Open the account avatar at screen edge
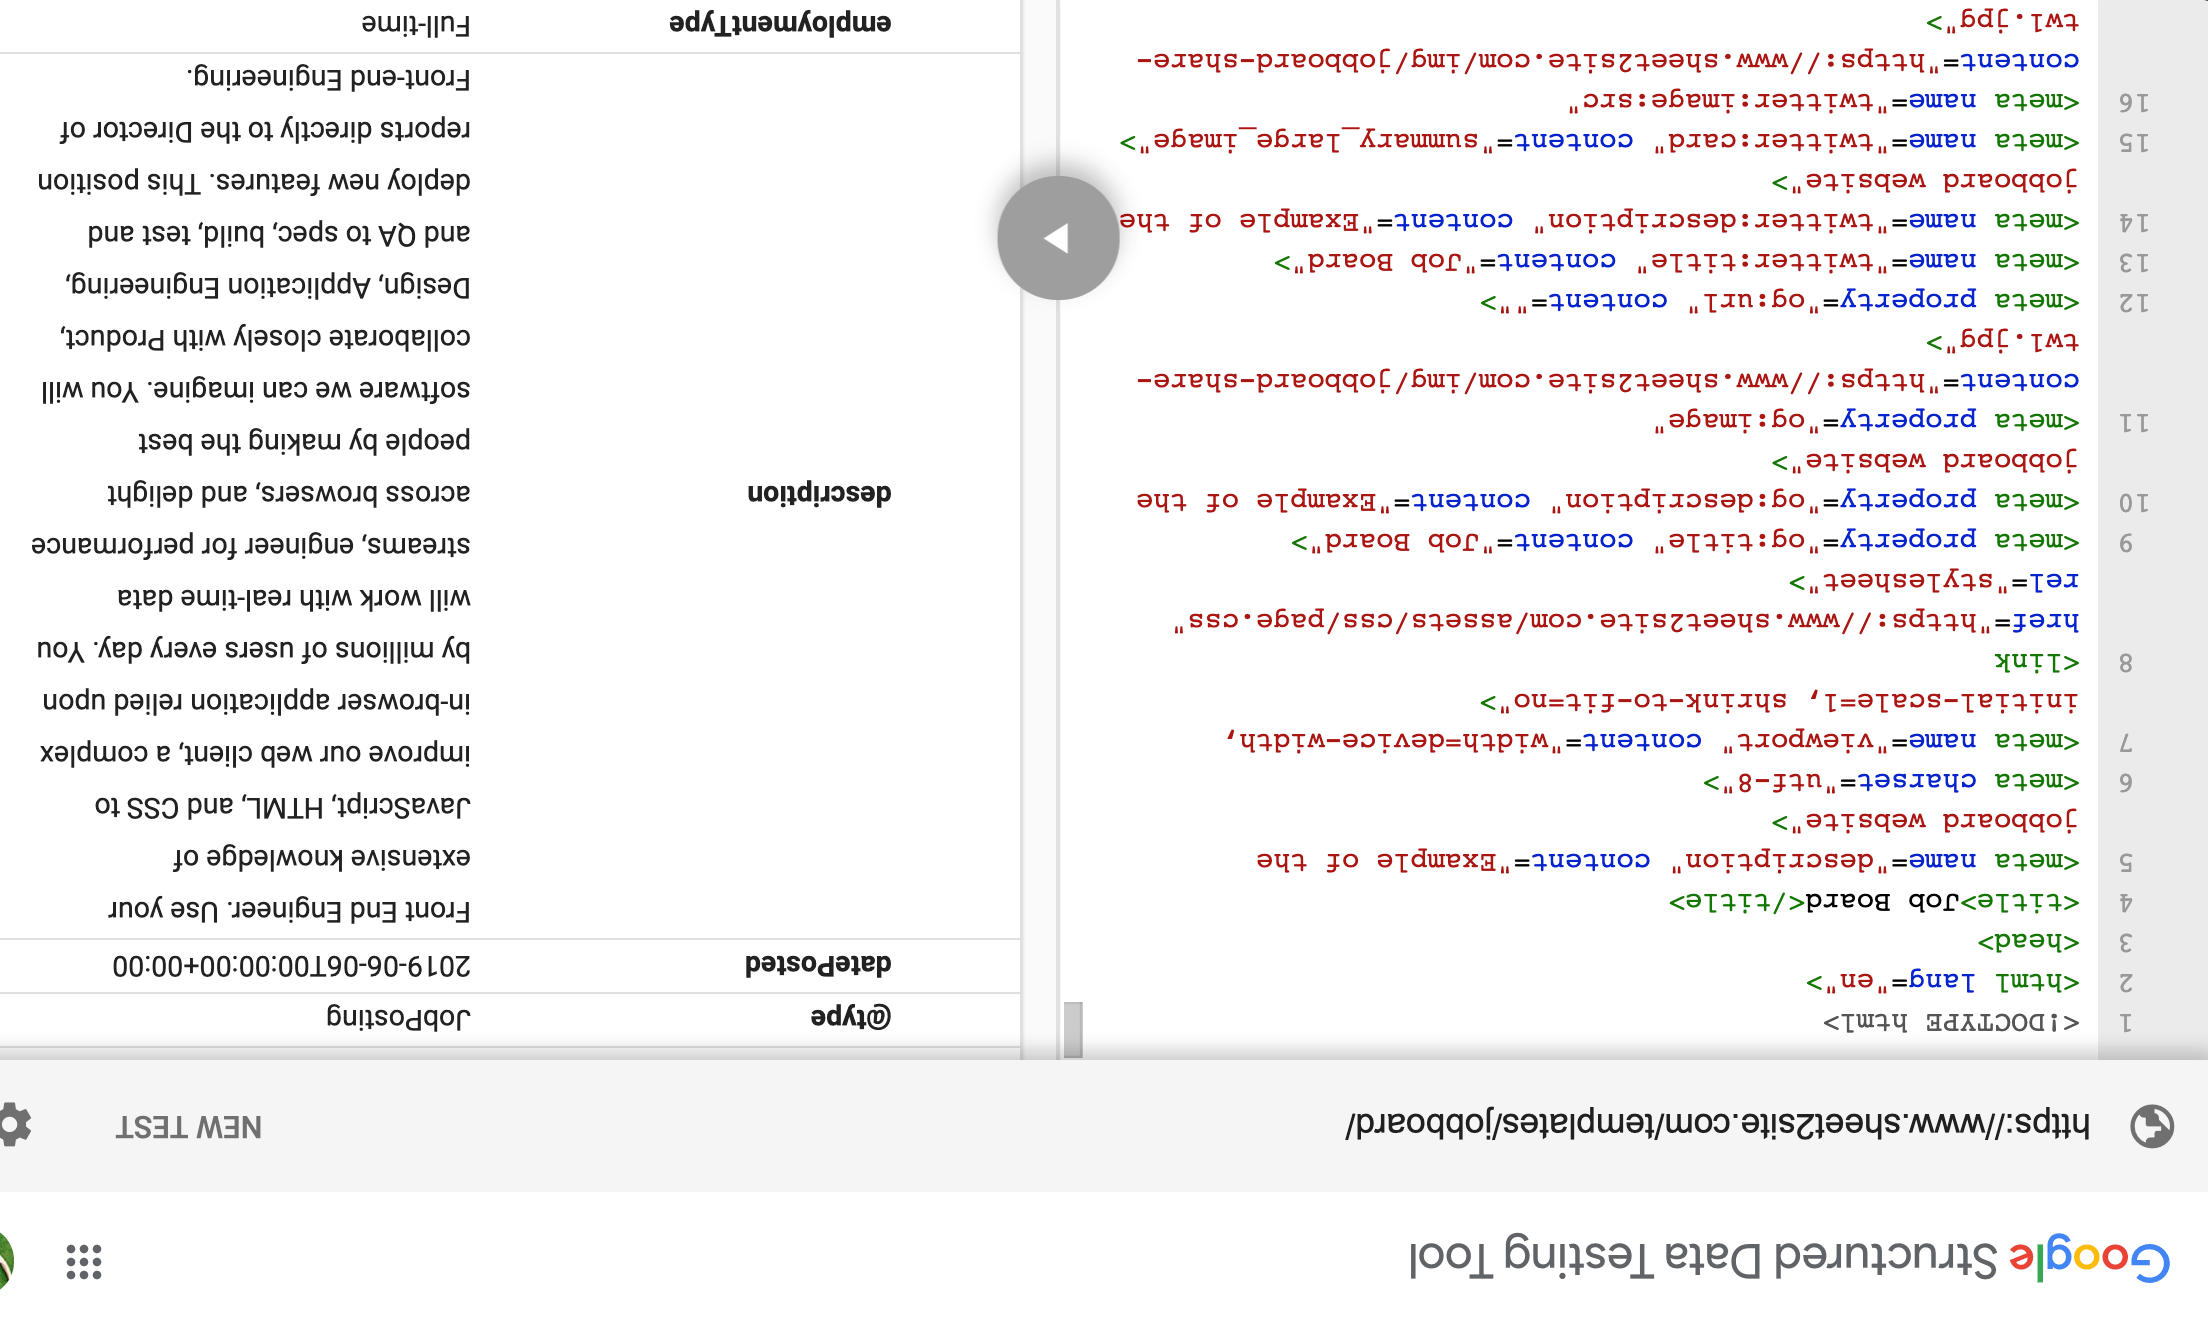The width and height of the screenshot is (2208, 1326). pyautogui.click(x=5, y=1260)
